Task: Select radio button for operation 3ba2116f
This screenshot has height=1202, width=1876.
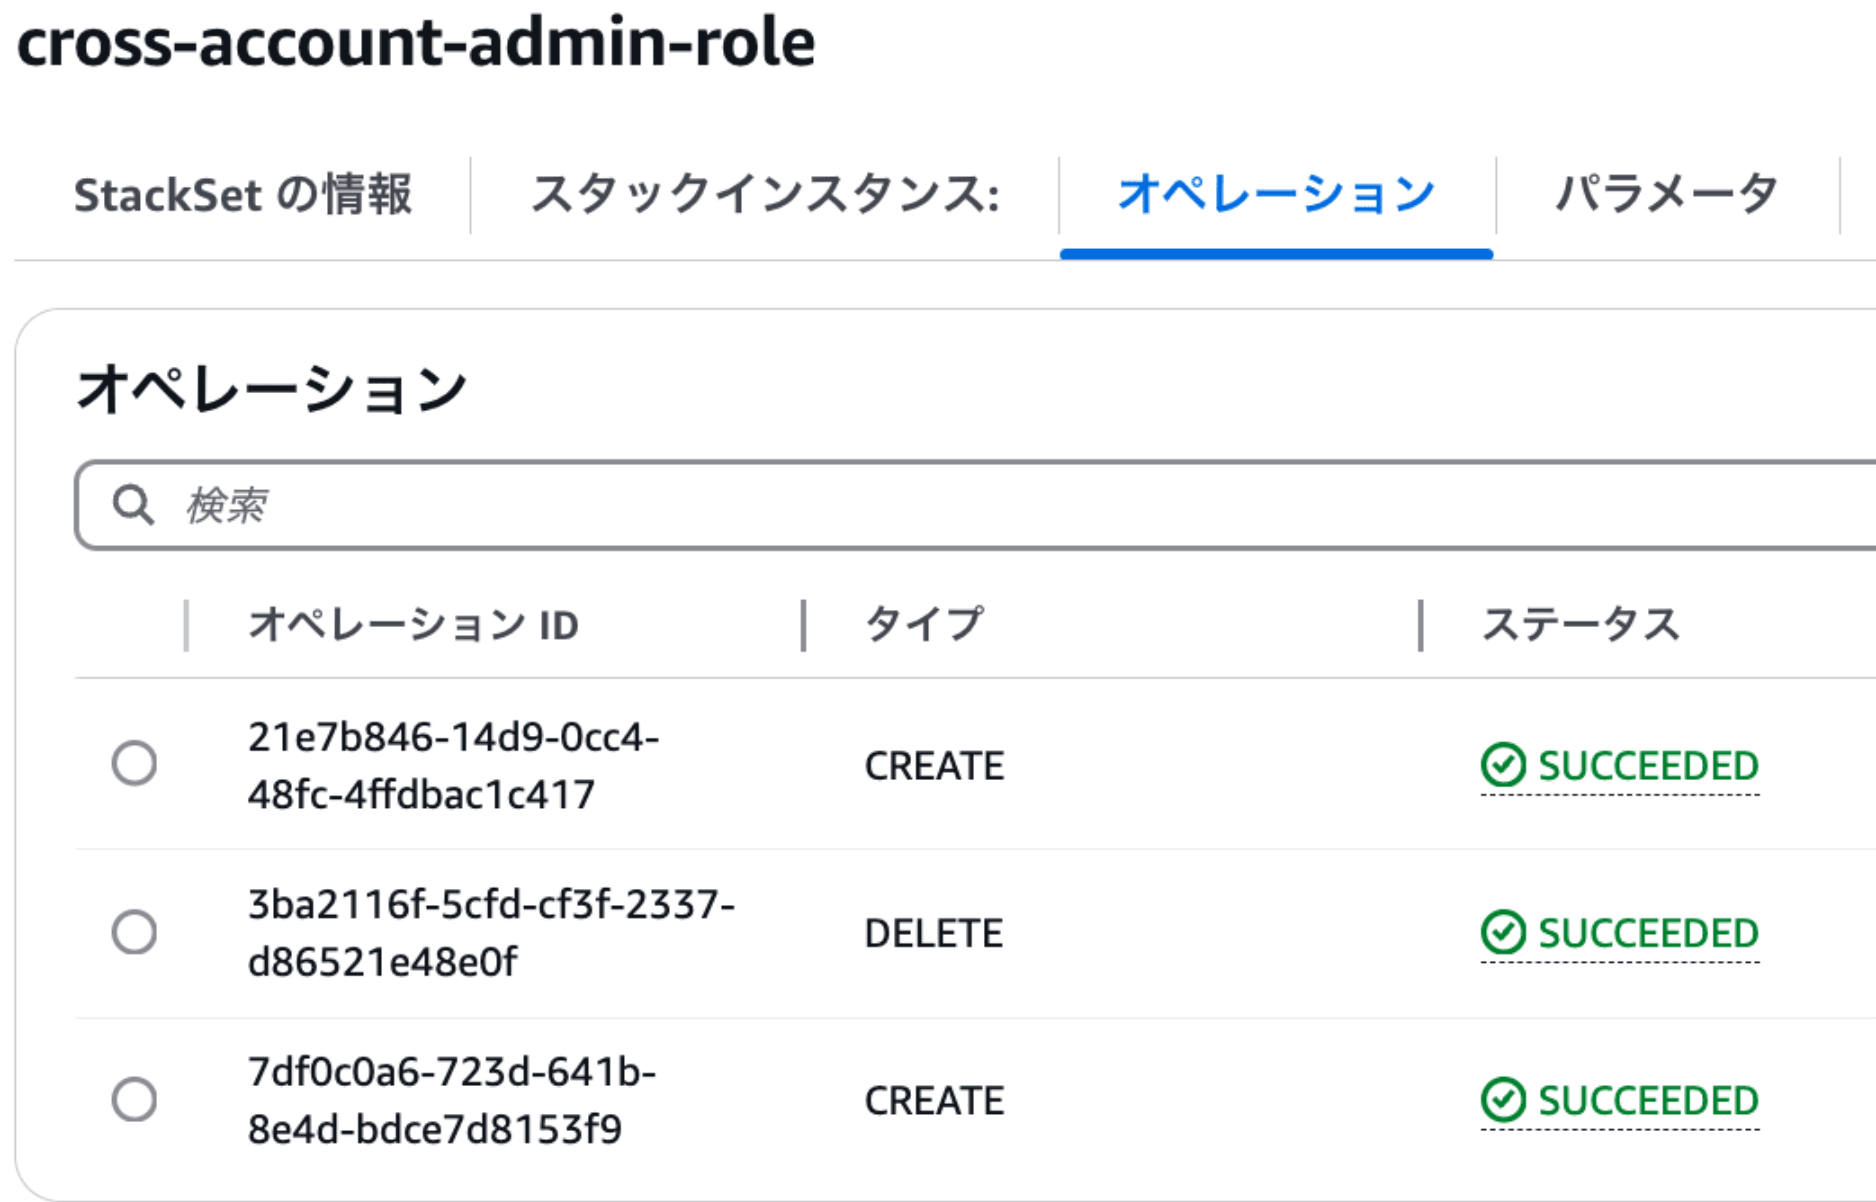Action: pos(134,932)
